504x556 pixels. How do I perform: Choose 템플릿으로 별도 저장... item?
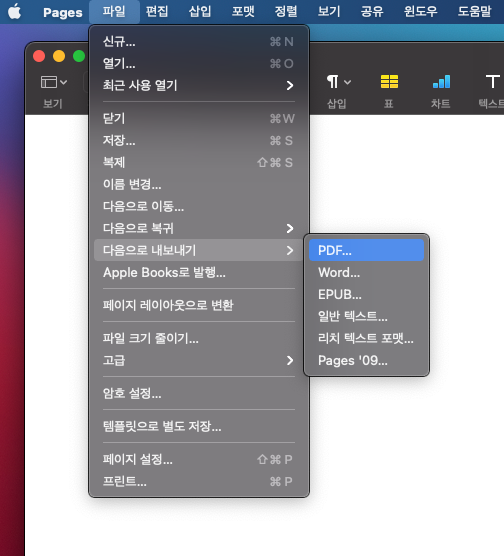[x=199, y=426]
